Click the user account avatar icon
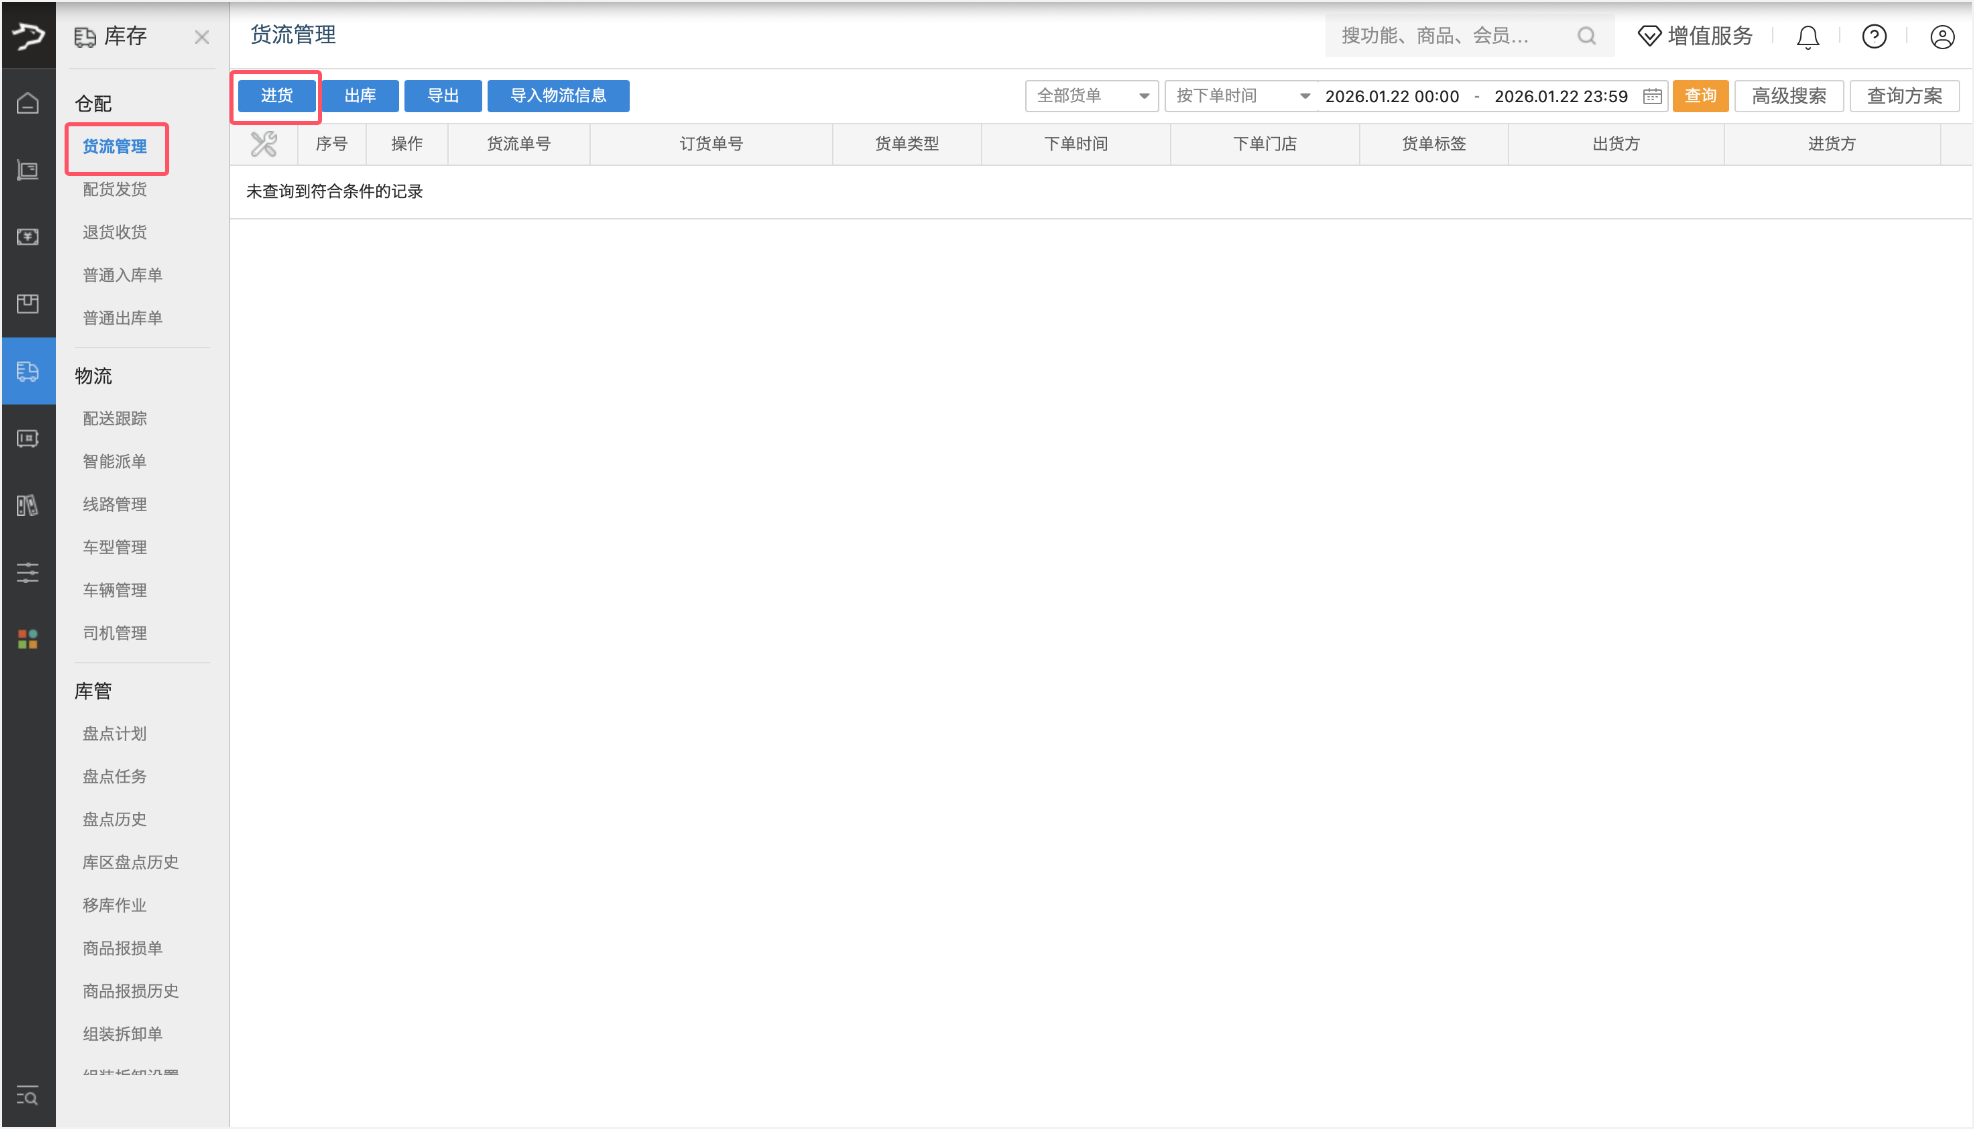The width and height of the screenshot is (1974, 1130). click(1941, 37)
